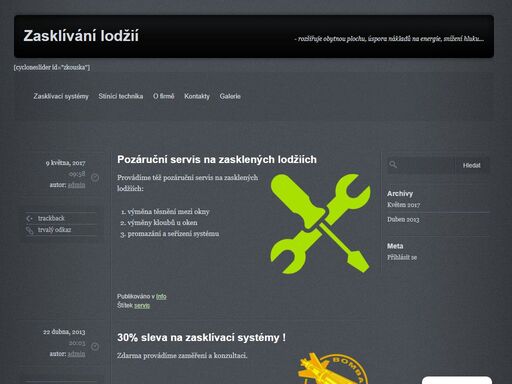Click the Zasklívání lodžií site title

tap(81, 36)
